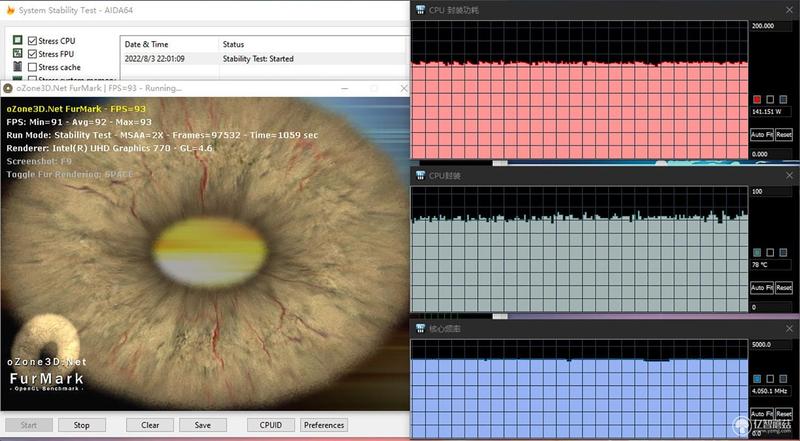Minimize the FurMark window
Viewport: 800px width, 441px height.
pyautogui.click(x=345, y=88)
